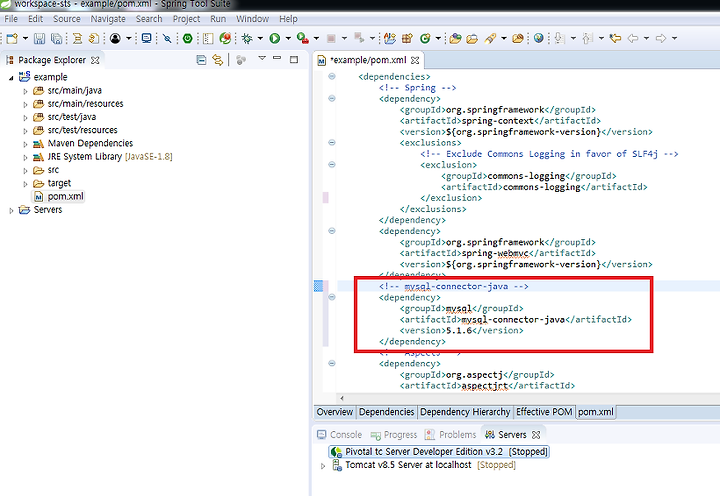Open the Navigate menu
The width and height of the screenshot is (720, 496).
(x=108, y=19)
